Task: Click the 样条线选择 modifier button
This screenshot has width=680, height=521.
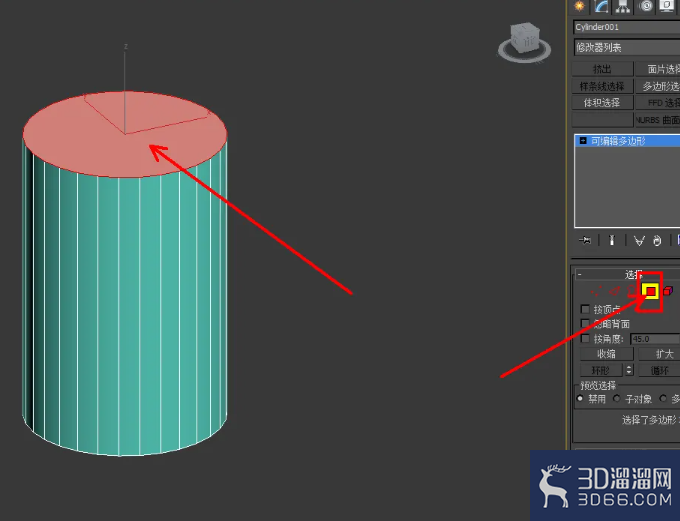Action: (x=602, y=86)
